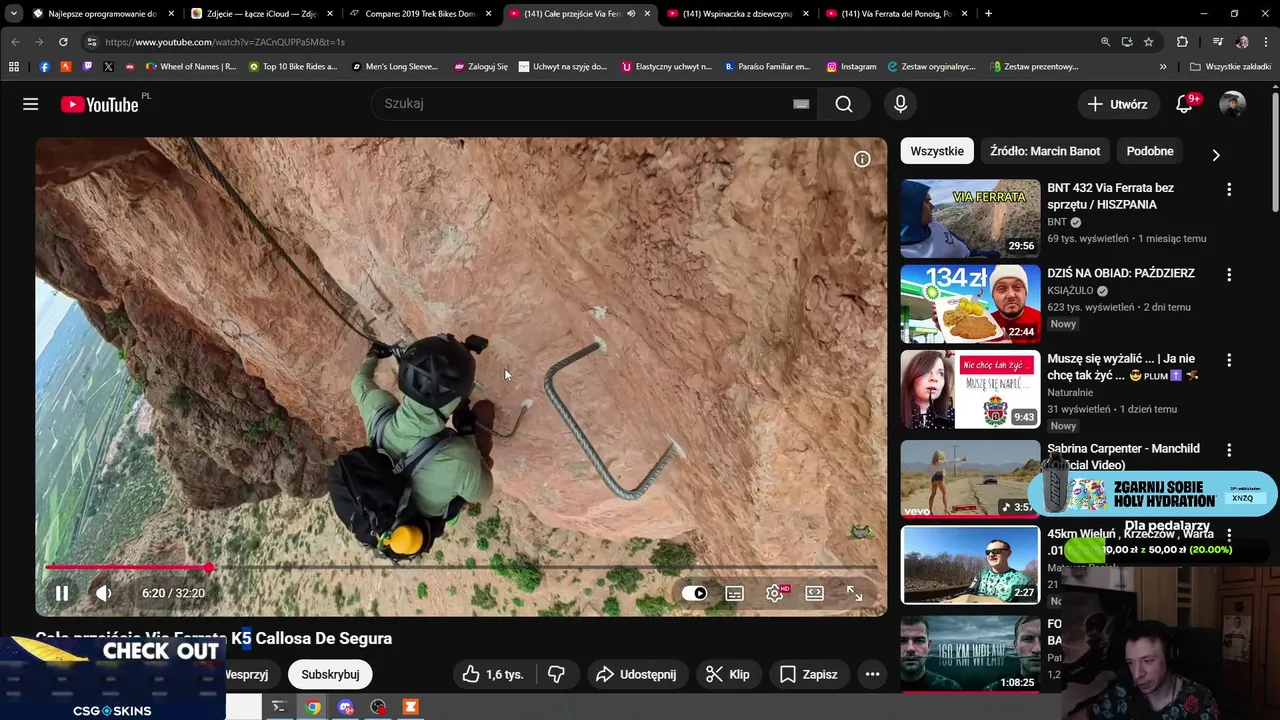Bookmark this page with star icon

tap(1149, 42)
